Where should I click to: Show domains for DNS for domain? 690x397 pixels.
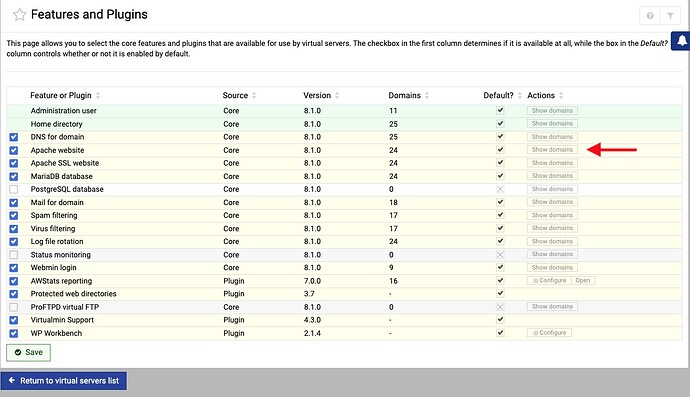(x=552, y=136)
